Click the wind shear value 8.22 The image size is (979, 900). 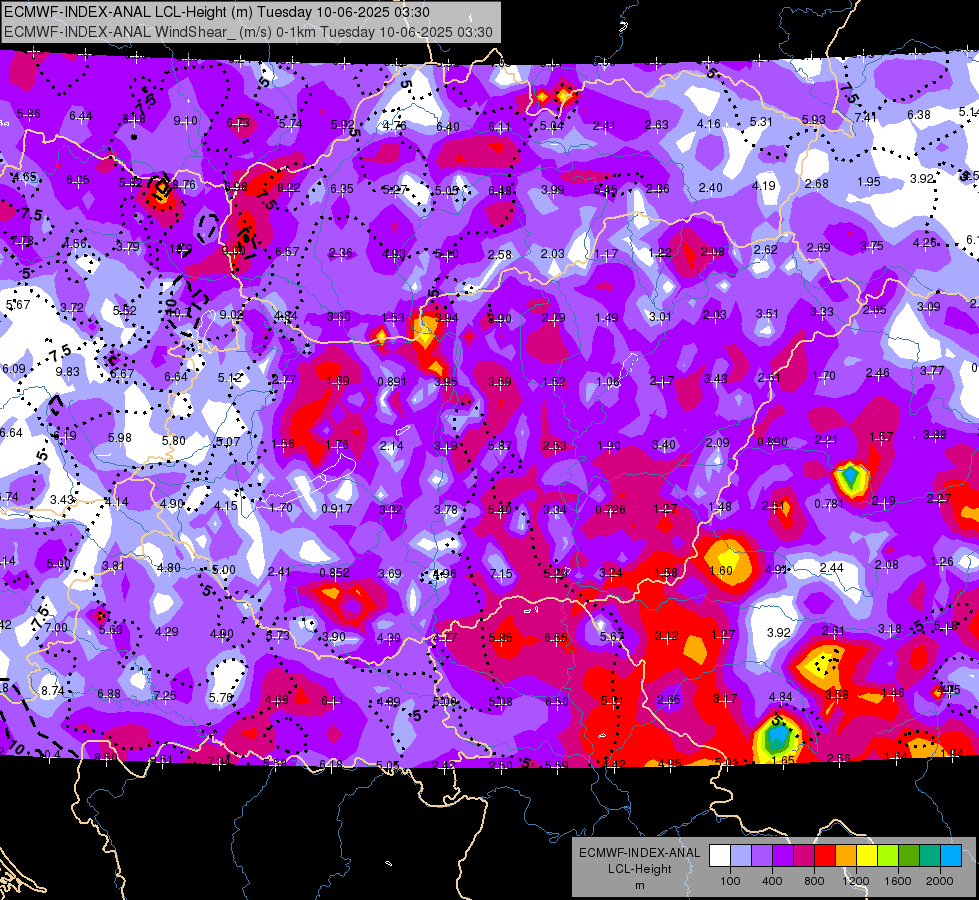coord(289,187)
